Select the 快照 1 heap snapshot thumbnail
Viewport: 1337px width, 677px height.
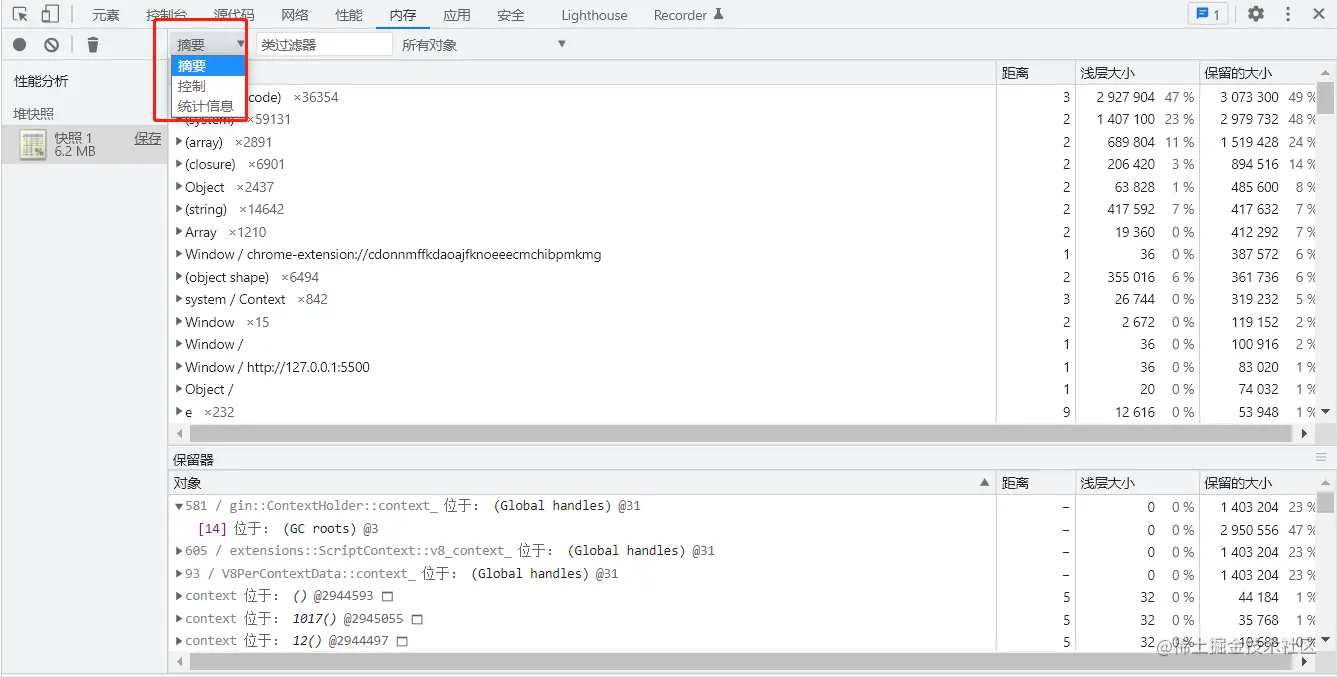tap(34, 145)
